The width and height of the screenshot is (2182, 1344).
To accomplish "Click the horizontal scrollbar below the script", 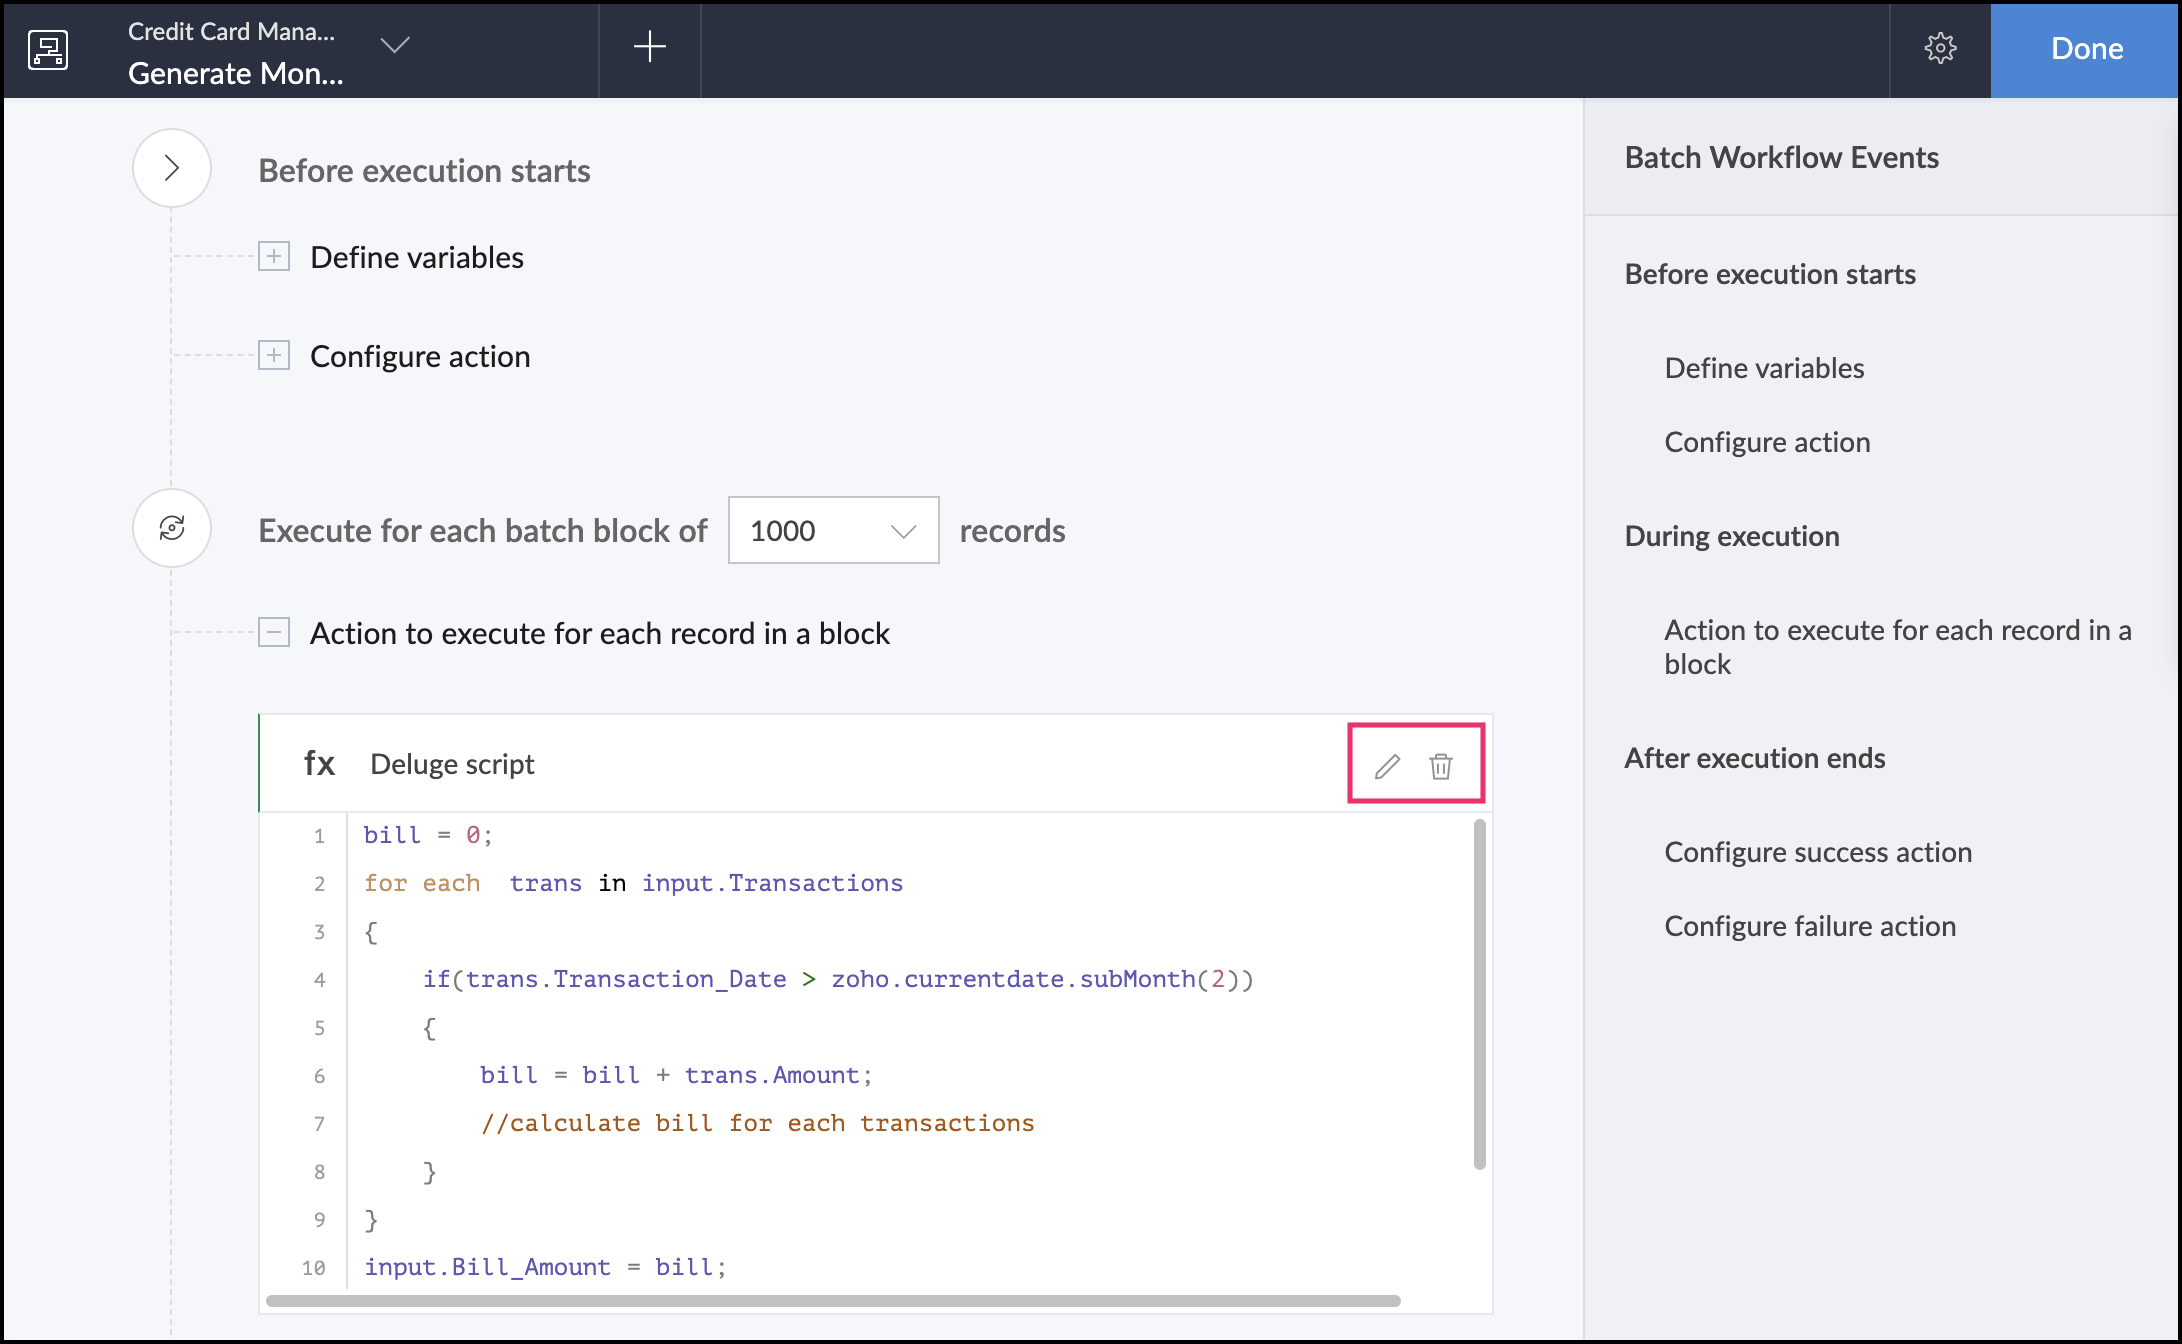I will (x=833, y=1301).
